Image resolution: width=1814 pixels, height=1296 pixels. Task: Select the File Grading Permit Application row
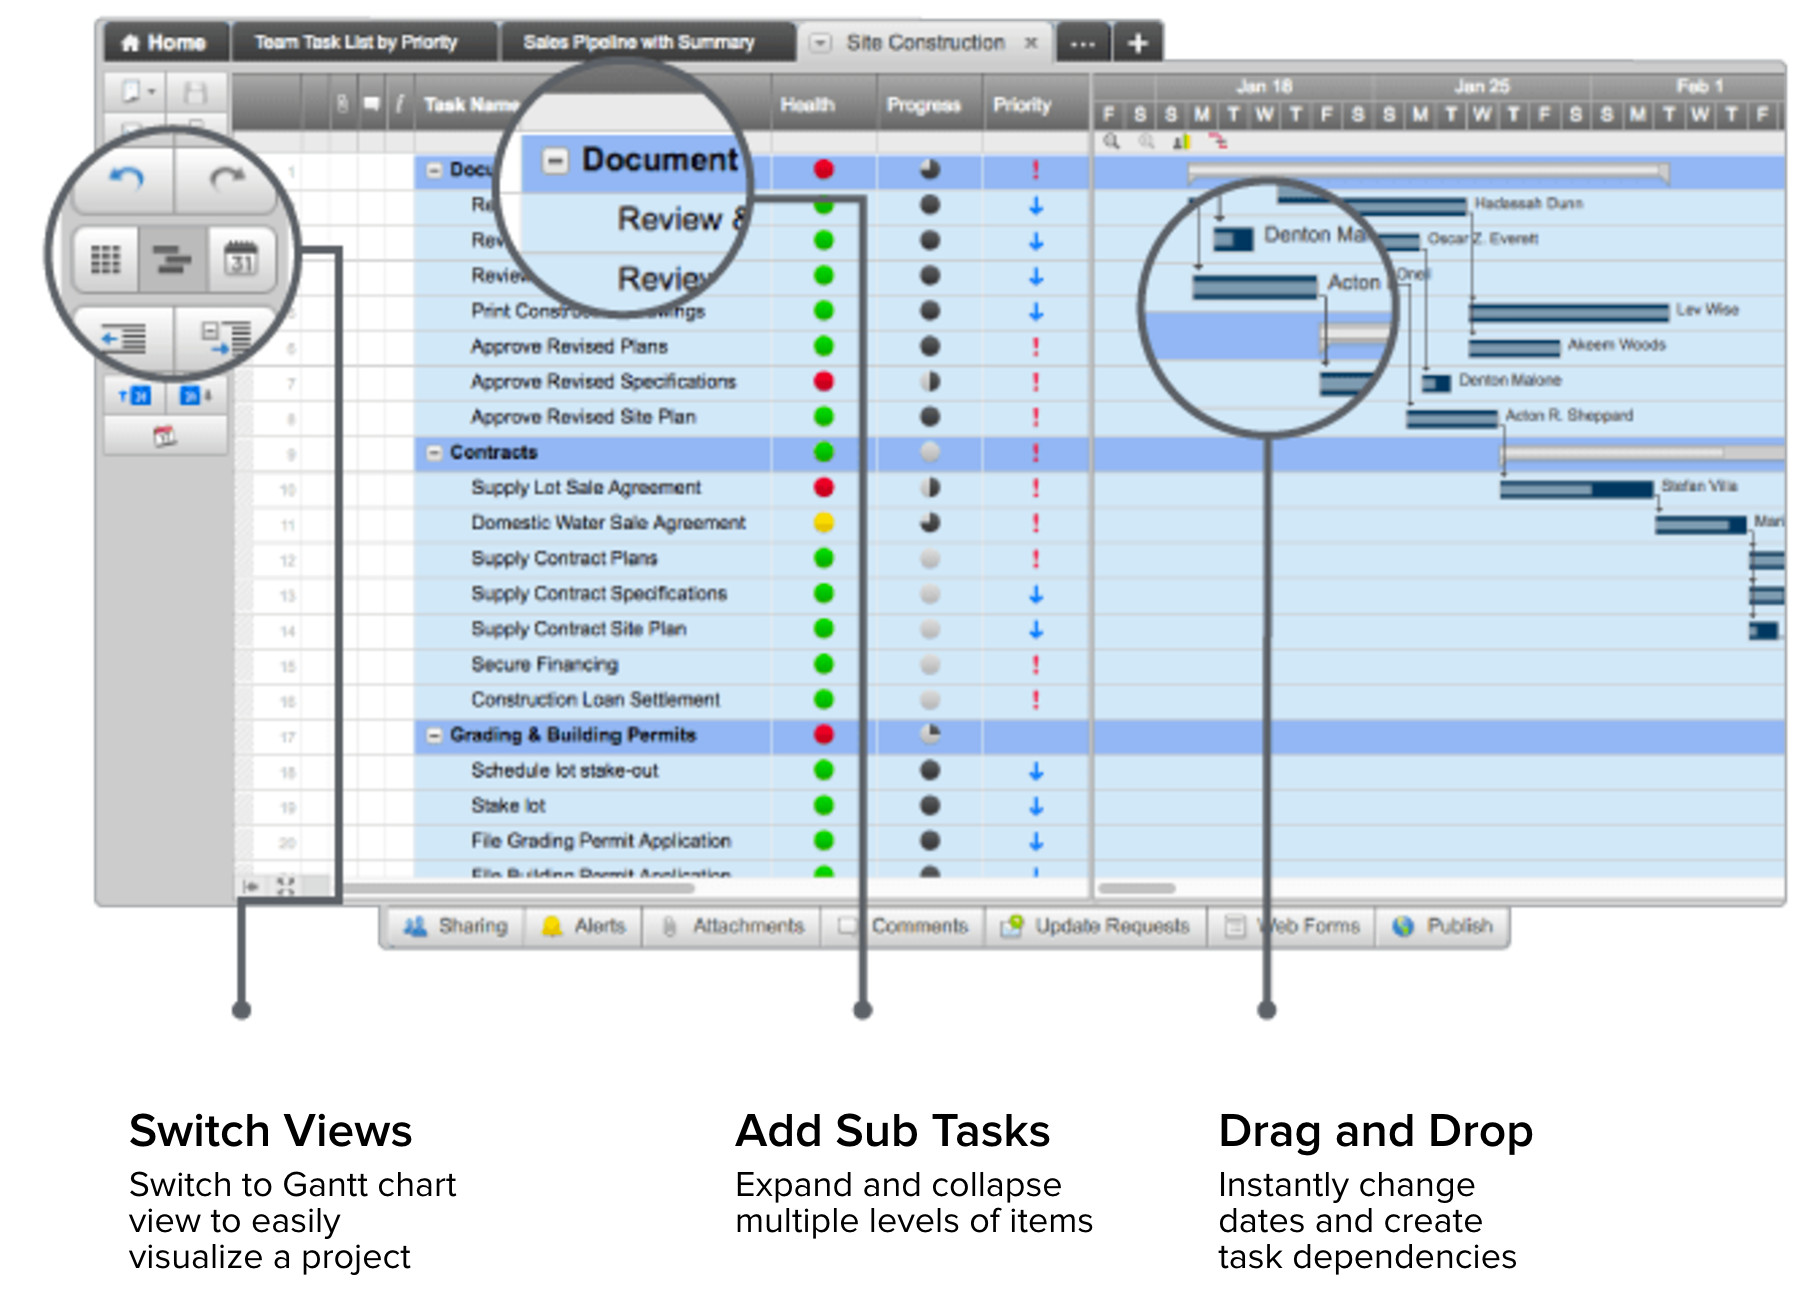601,841
